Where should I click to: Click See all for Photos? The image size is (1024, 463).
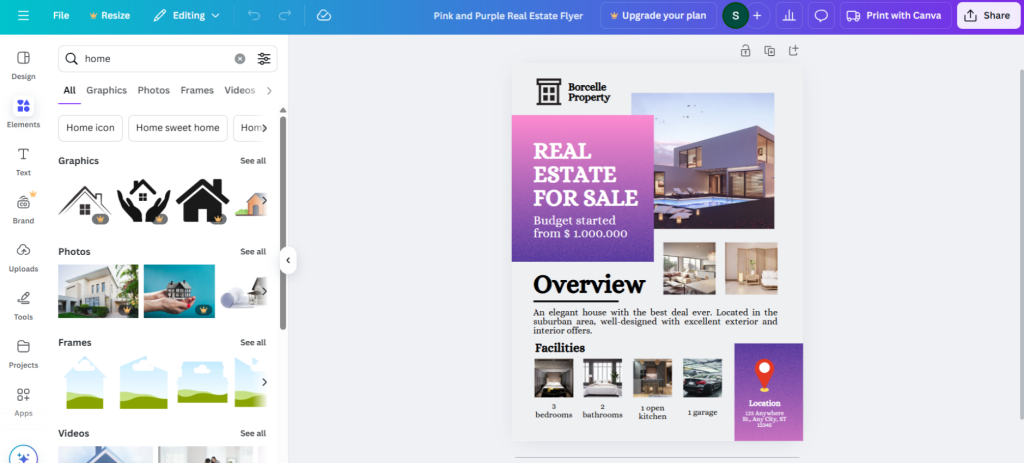click(x=253, y=251)
